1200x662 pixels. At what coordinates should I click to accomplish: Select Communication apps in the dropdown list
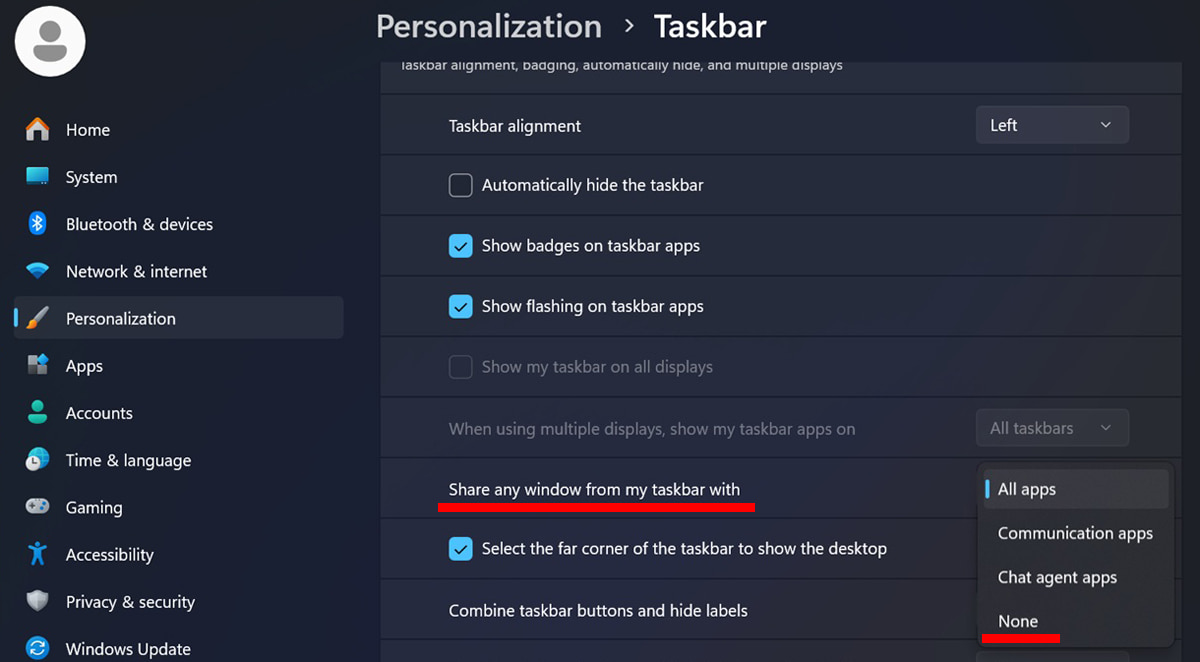click(1075, 533)
